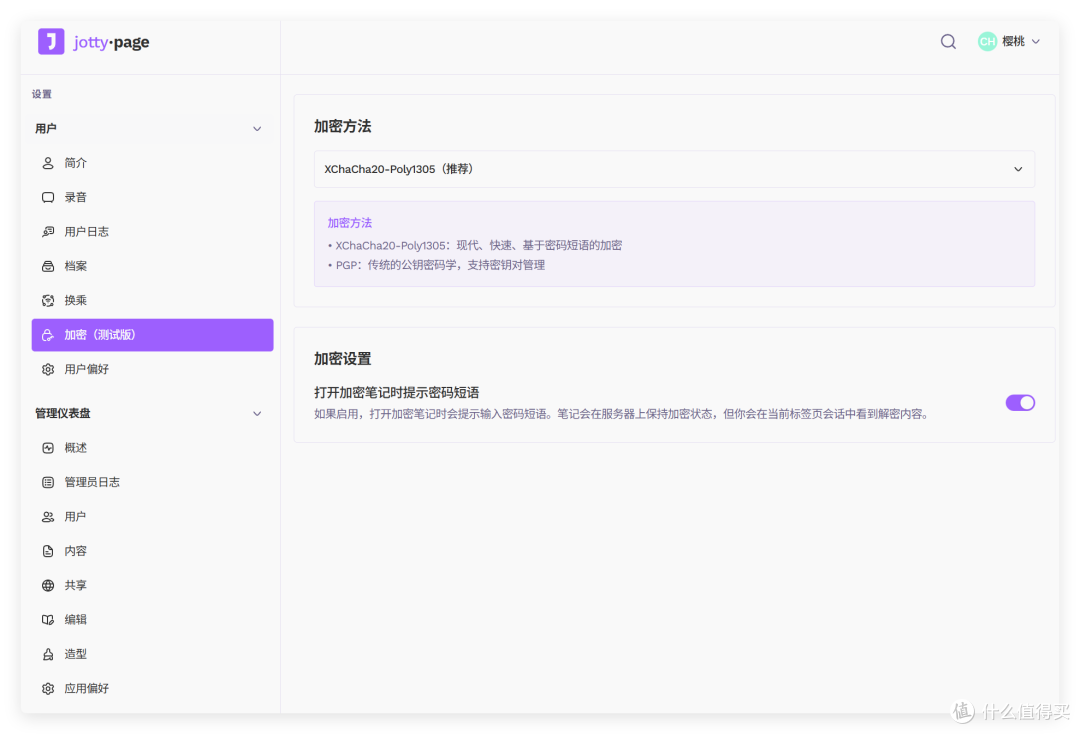Click the 管理仪表盘 section header
Screen dimensions: 1080x734
point(63,414)
